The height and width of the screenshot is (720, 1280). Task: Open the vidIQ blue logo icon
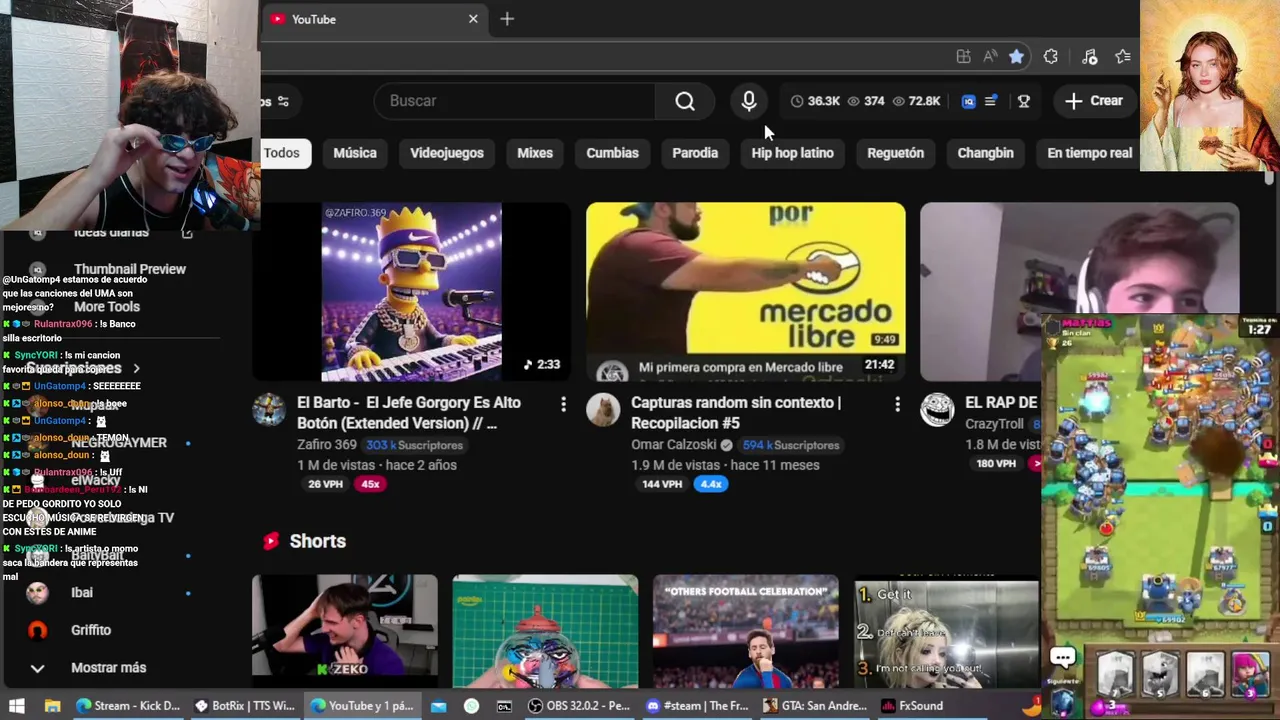(x=968, y=101)
